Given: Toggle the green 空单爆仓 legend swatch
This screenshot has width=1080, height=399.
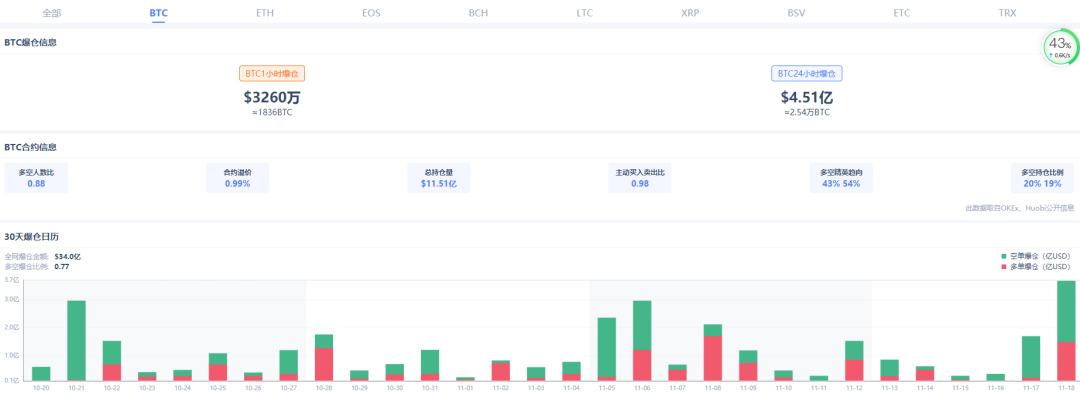Looking at the screenshot, I should [1004, 256].
